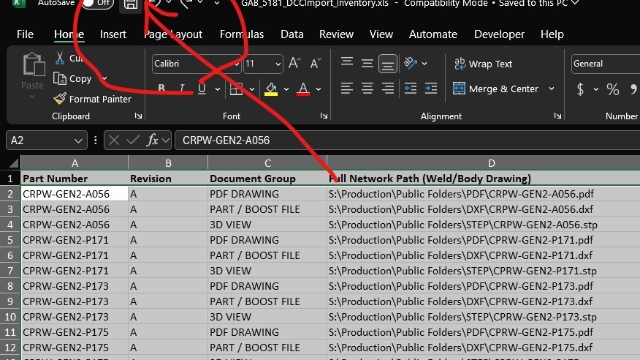This screenshot has width=640, height=360.
Task: Open underline style dropdown arrow
Action: [x=218, y=89]
